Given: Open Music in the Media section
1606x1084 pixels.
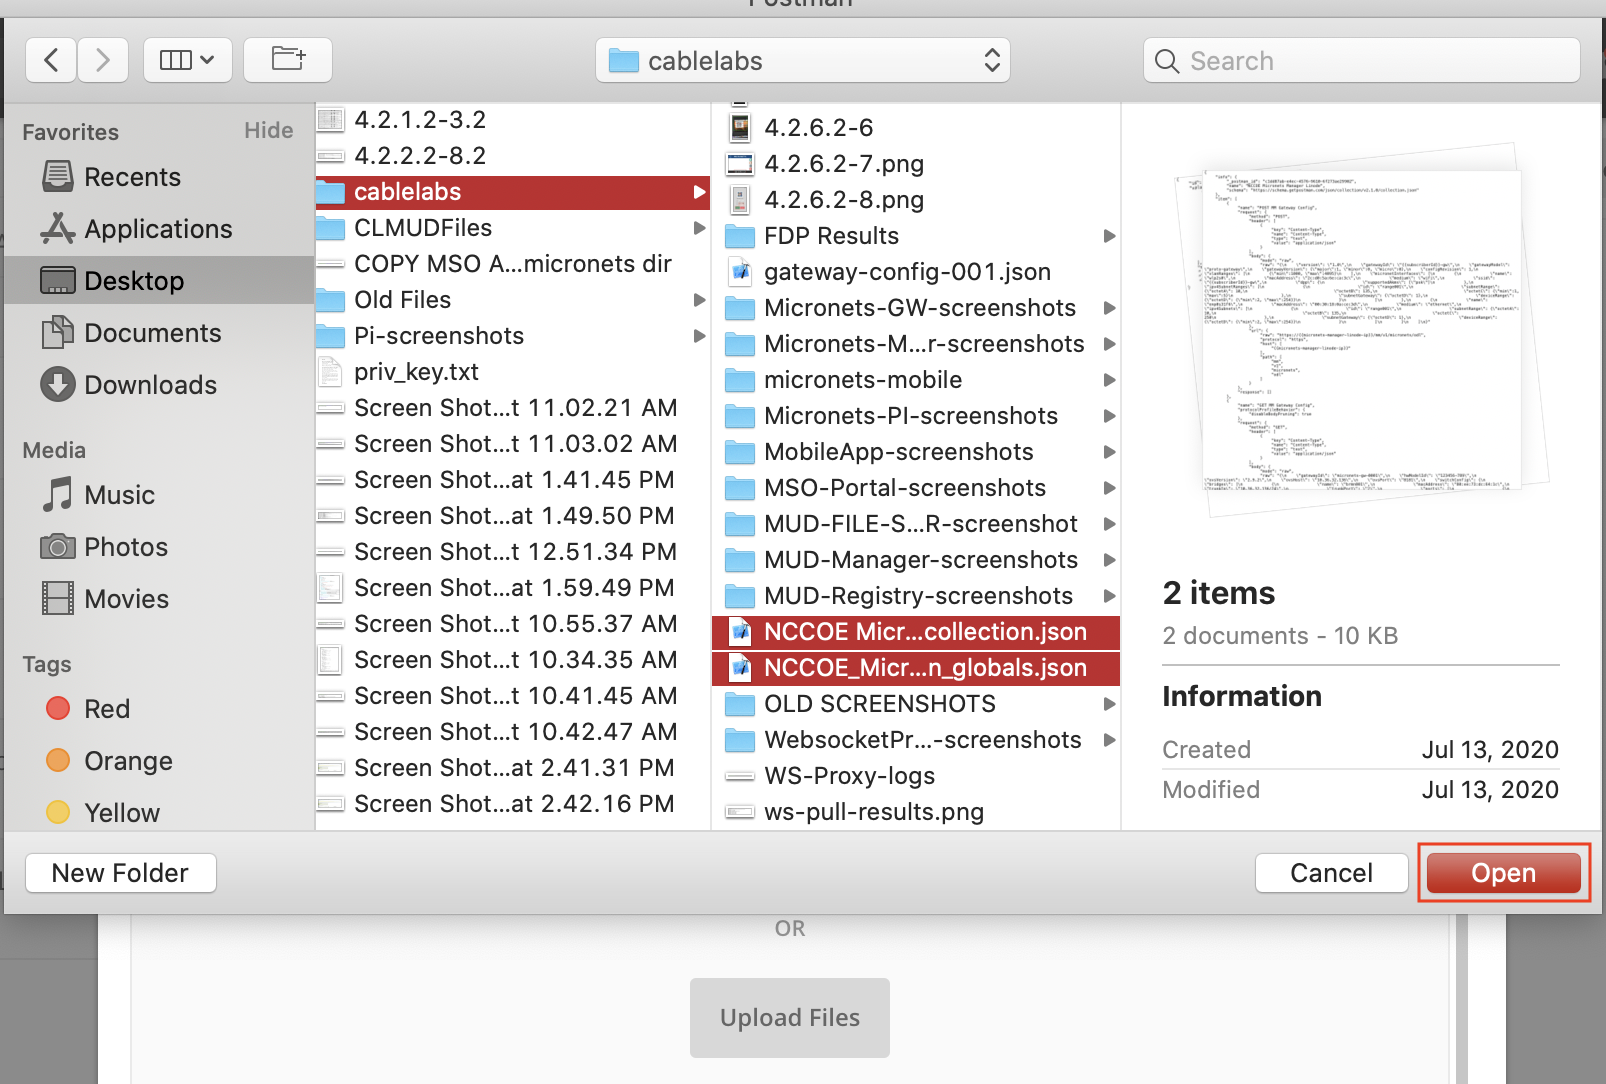Looking at the screenshot, I should pyautogui.click(x=98, y=495).
